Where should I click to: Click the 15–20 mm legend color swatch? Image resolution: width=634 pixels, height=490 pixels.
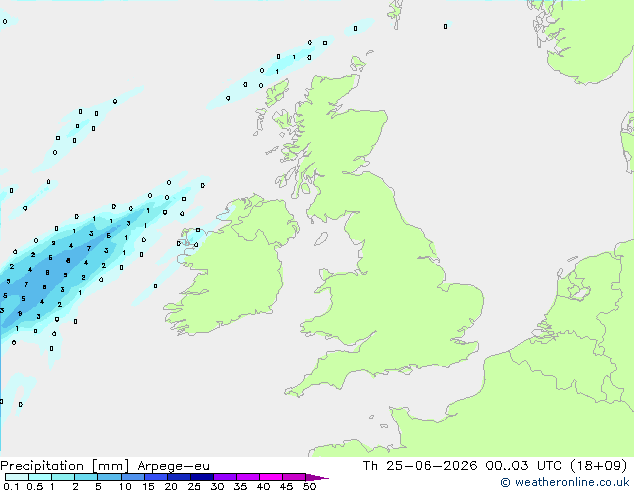click(156, 477)
